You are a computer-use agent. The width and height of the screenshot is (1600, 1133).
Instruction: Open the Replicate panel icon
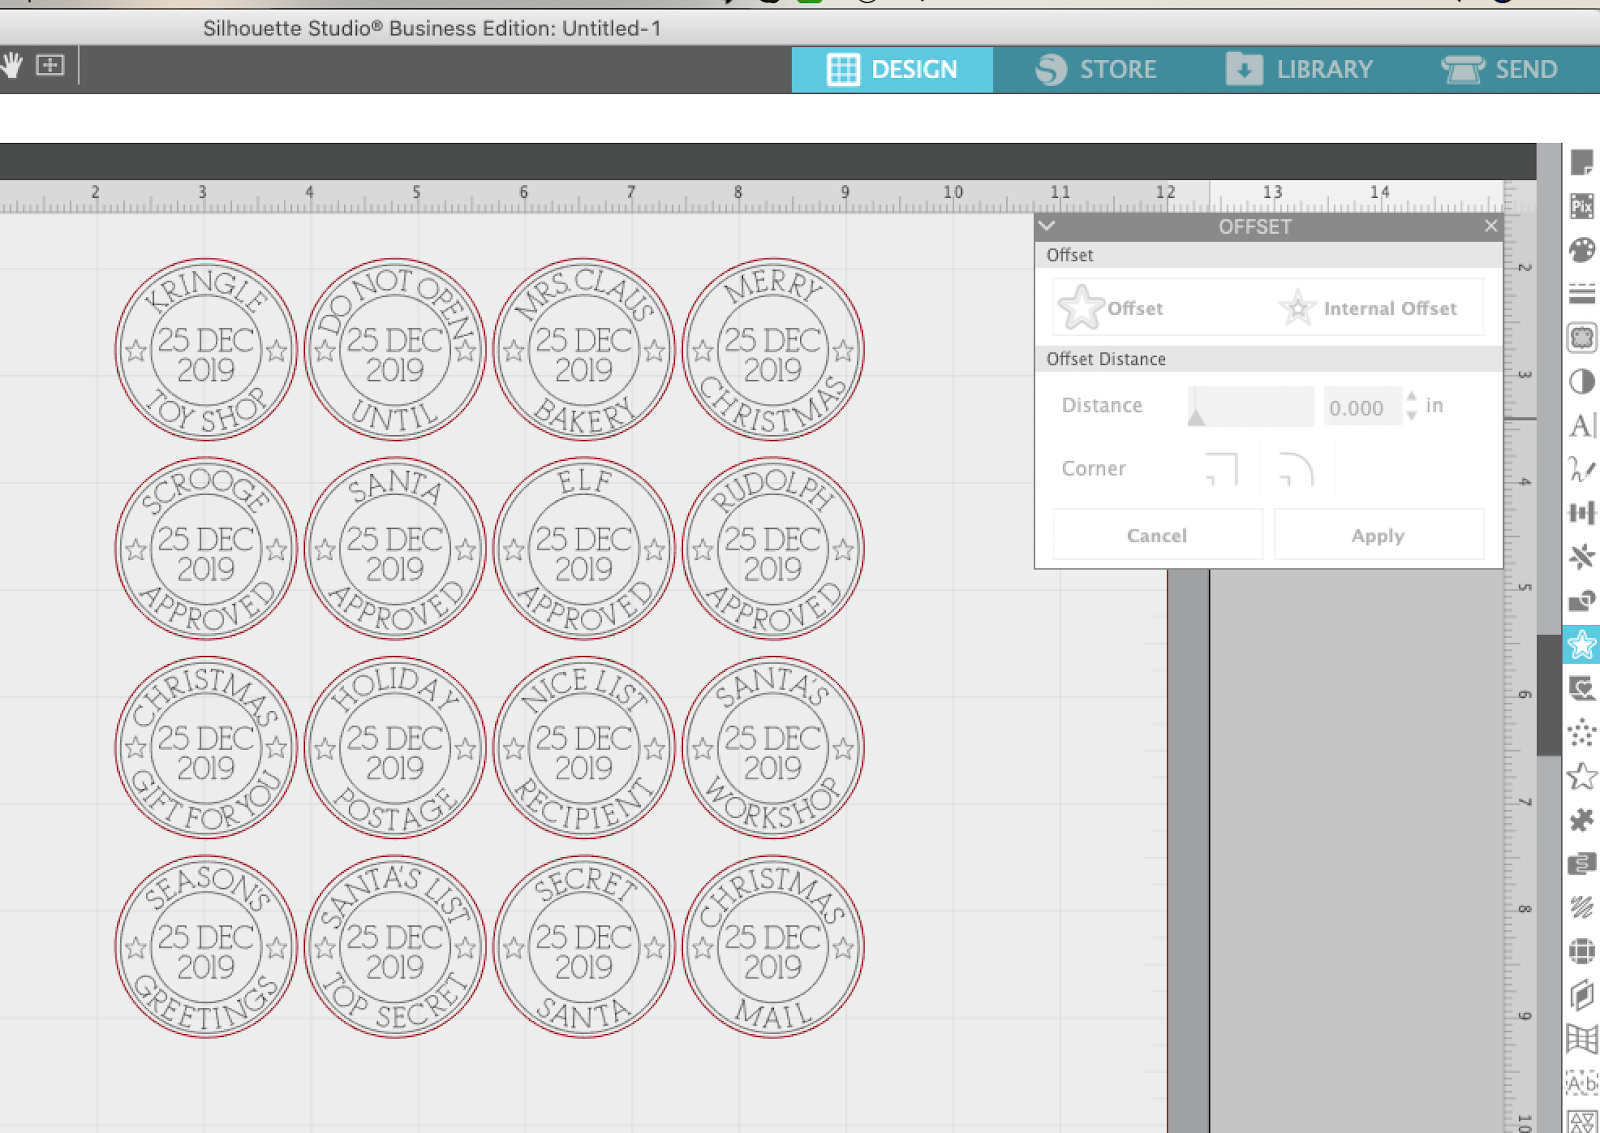point(1582,557)
